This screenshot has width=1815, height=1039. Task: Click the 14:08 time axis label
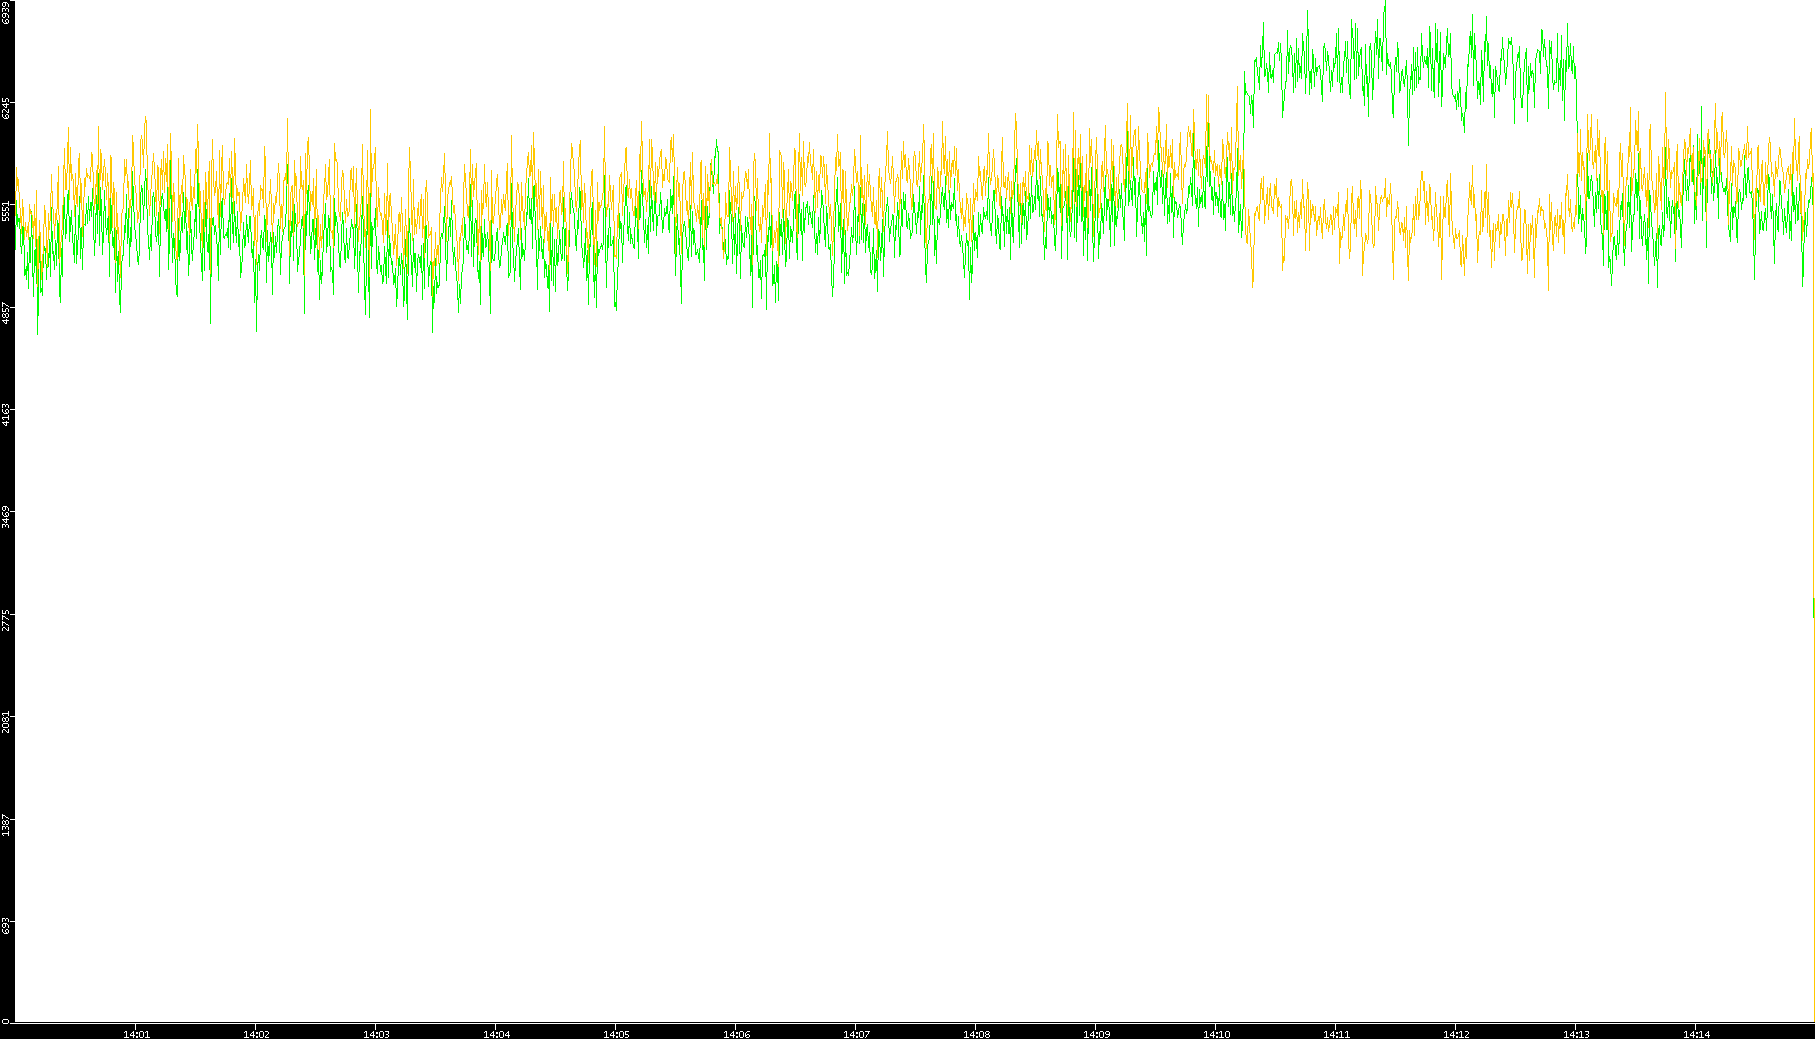976,1033
